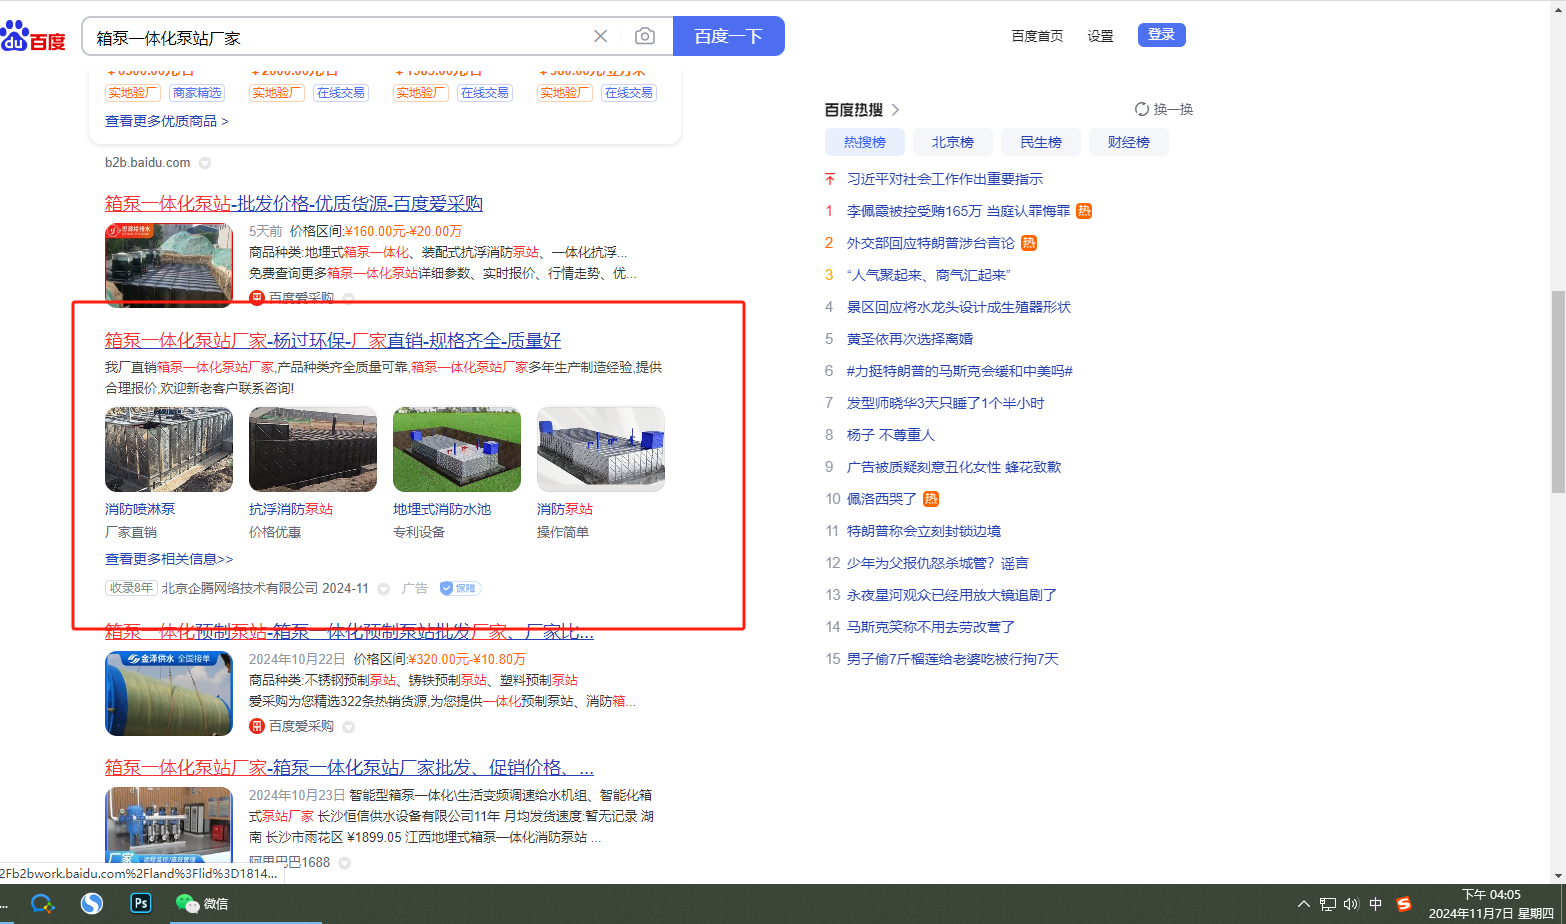
Task: Refresh hot list with 换一换
Action: [x=1164, y=109]
